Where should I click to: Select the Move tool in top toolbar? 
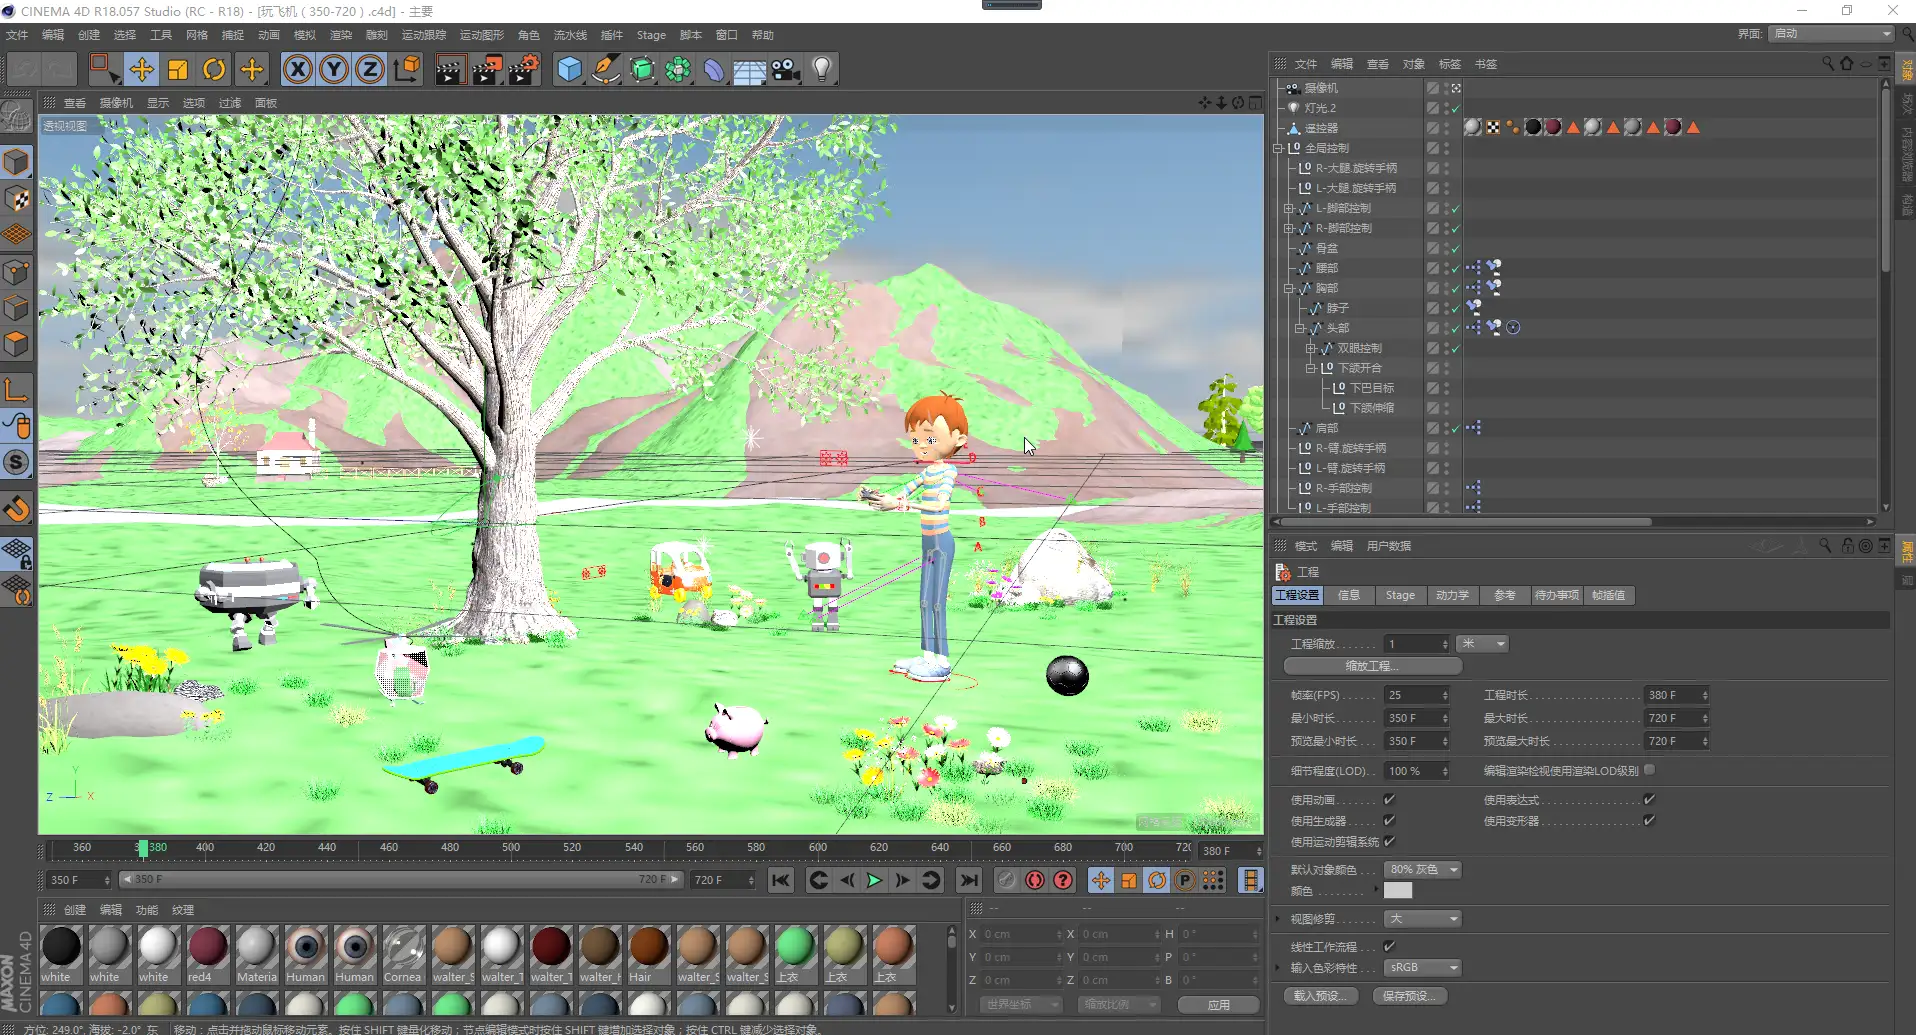pos(141,69)
